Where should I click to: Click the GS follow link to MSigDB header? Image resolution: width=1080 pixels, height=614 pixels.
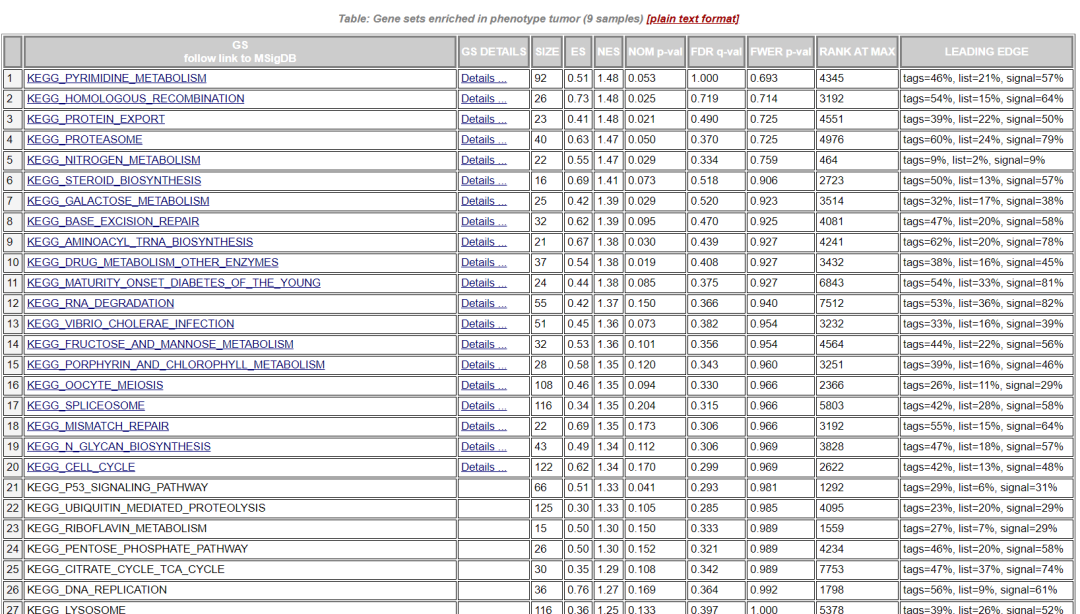pos(240,52)
